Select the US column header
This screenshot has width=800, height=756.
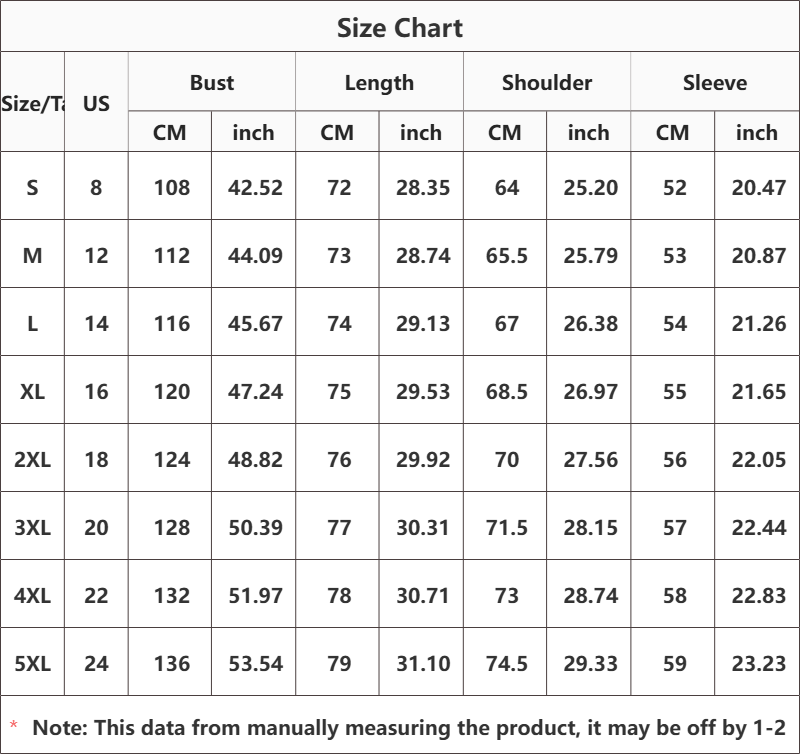tap(96, 103)
